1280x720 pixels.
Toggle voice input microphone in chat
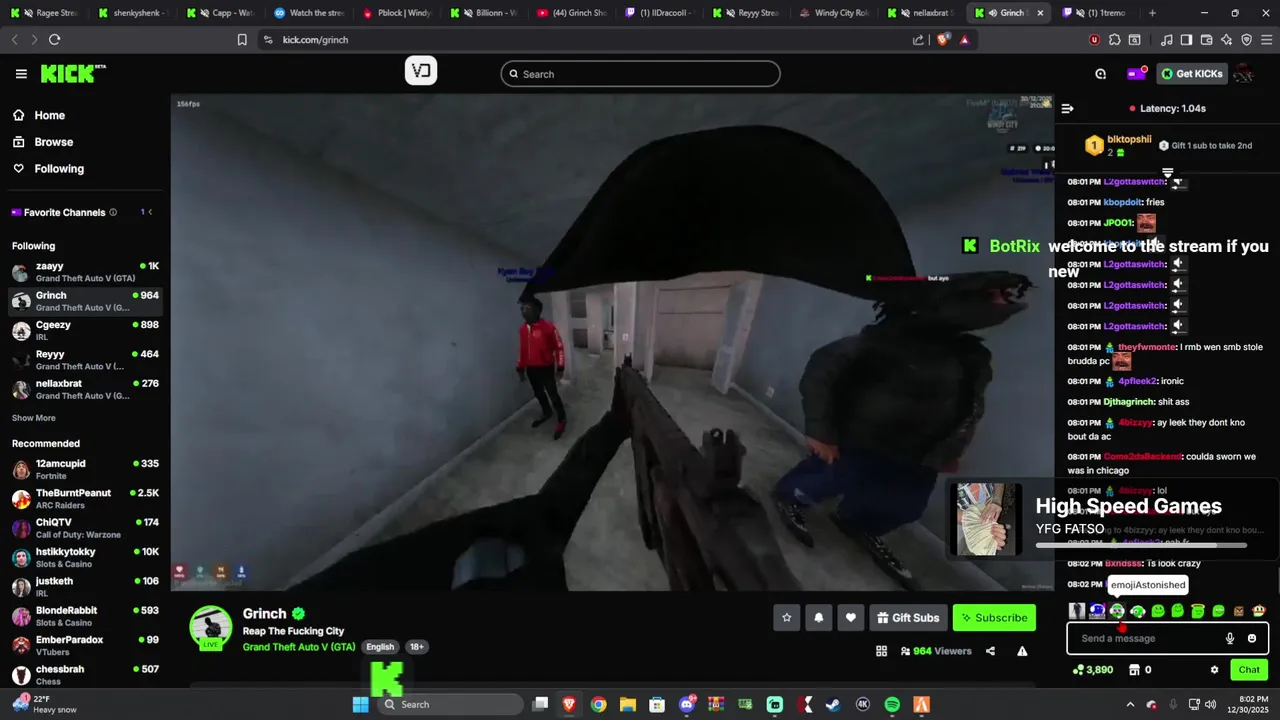tap(1230, 638)
